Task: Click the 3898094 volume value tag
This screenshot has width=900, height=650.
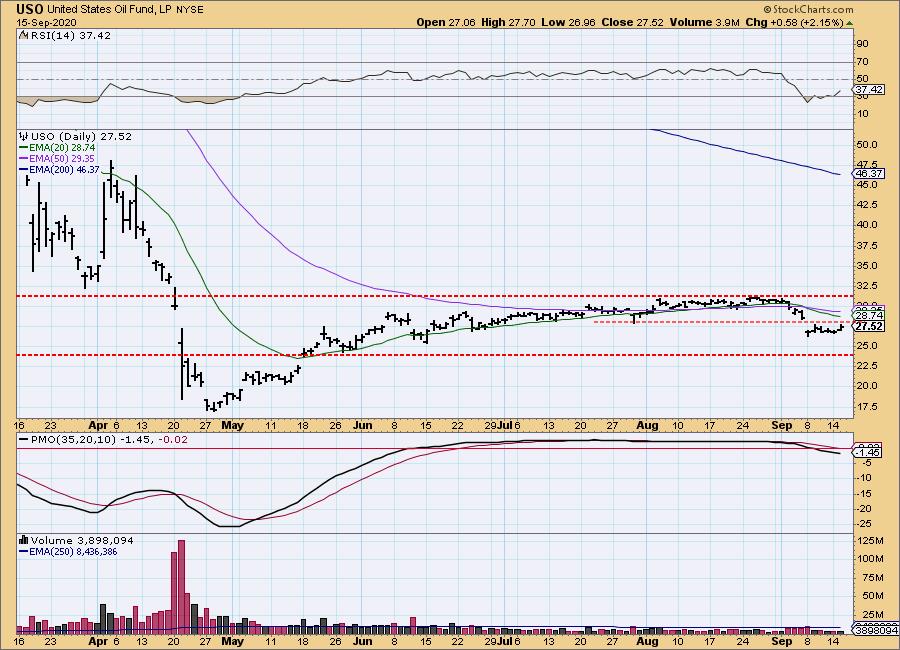Action: [876, 630]
